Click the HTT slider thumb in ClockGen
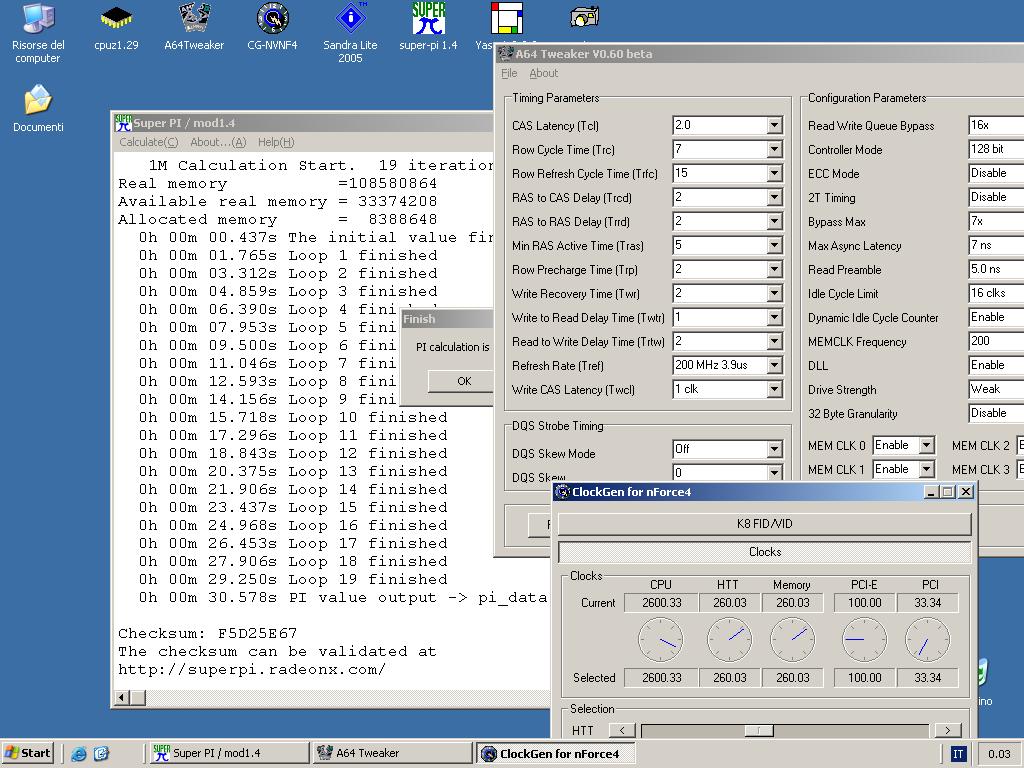Screen dimensions: 1024x768 coord(760,730)
